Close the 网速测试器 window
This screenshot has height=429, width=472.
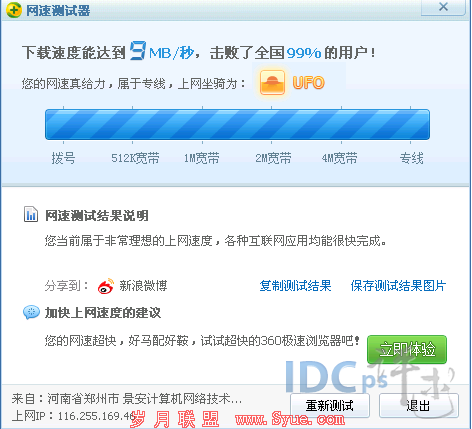click(x=443, y=7)
